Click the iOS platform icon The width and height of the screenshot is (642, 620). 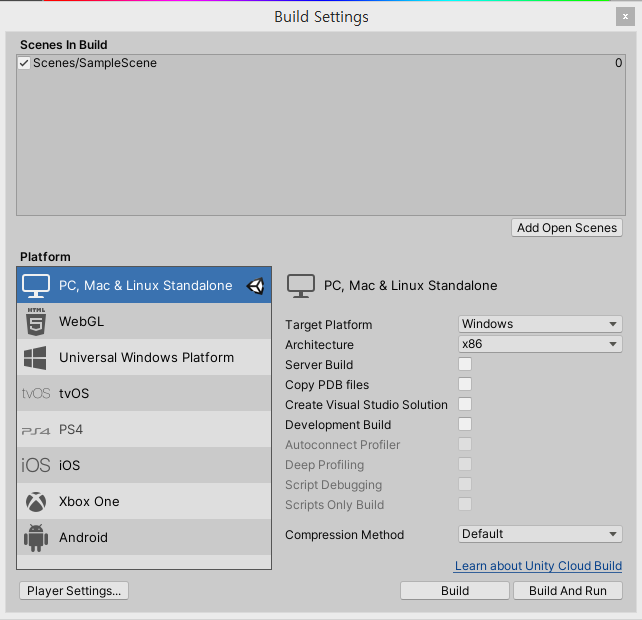click(36, 466)
